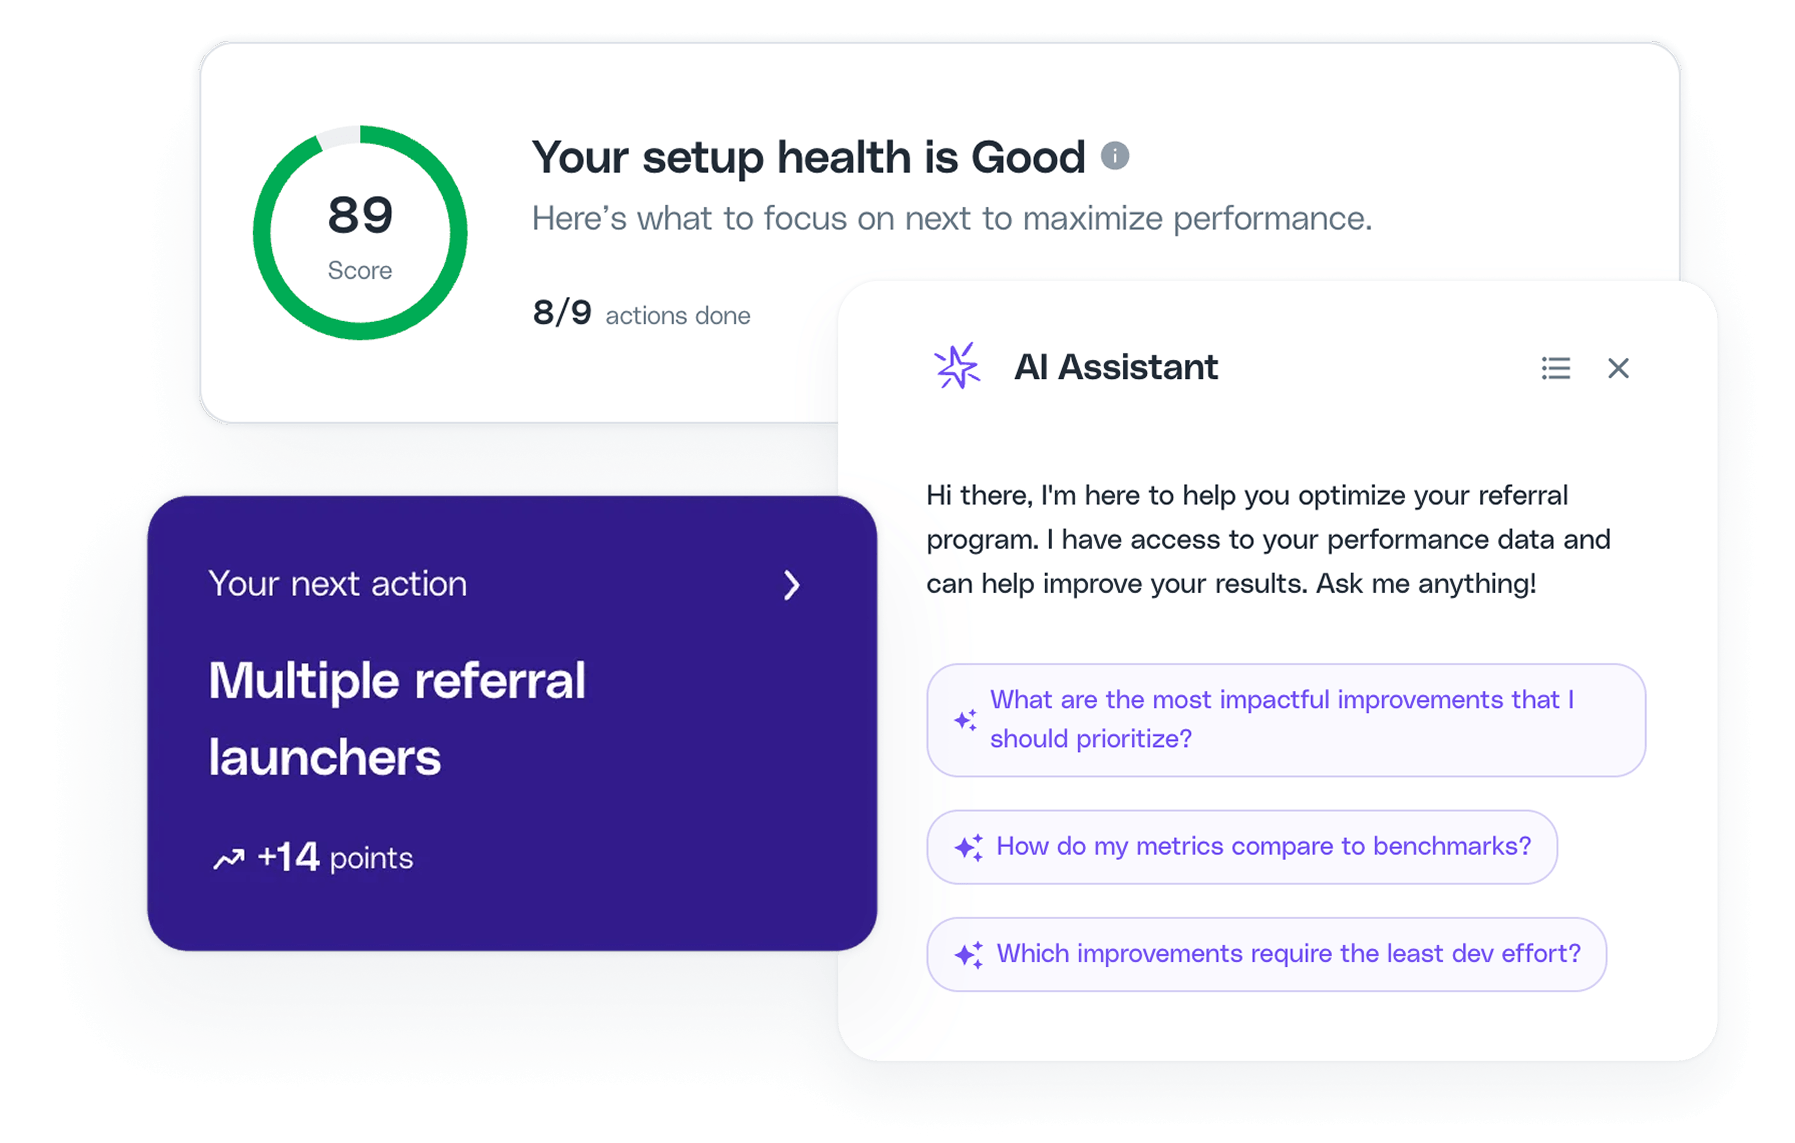Click the trending-up arrow icon beside +14 points
The image size is (1795, 1143).
tap(229, 859)
